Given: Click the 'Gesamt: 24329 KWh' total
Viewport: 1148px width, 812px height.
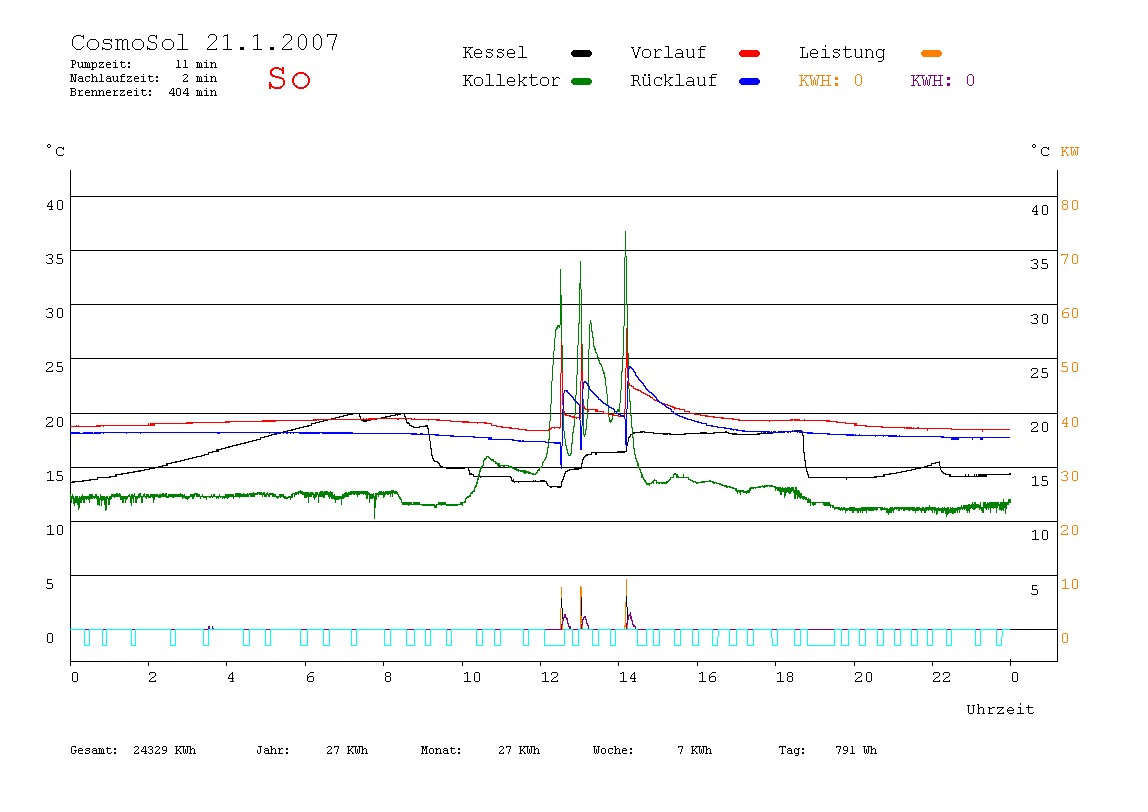Looking at the screenshot, I should coord(133,750).
